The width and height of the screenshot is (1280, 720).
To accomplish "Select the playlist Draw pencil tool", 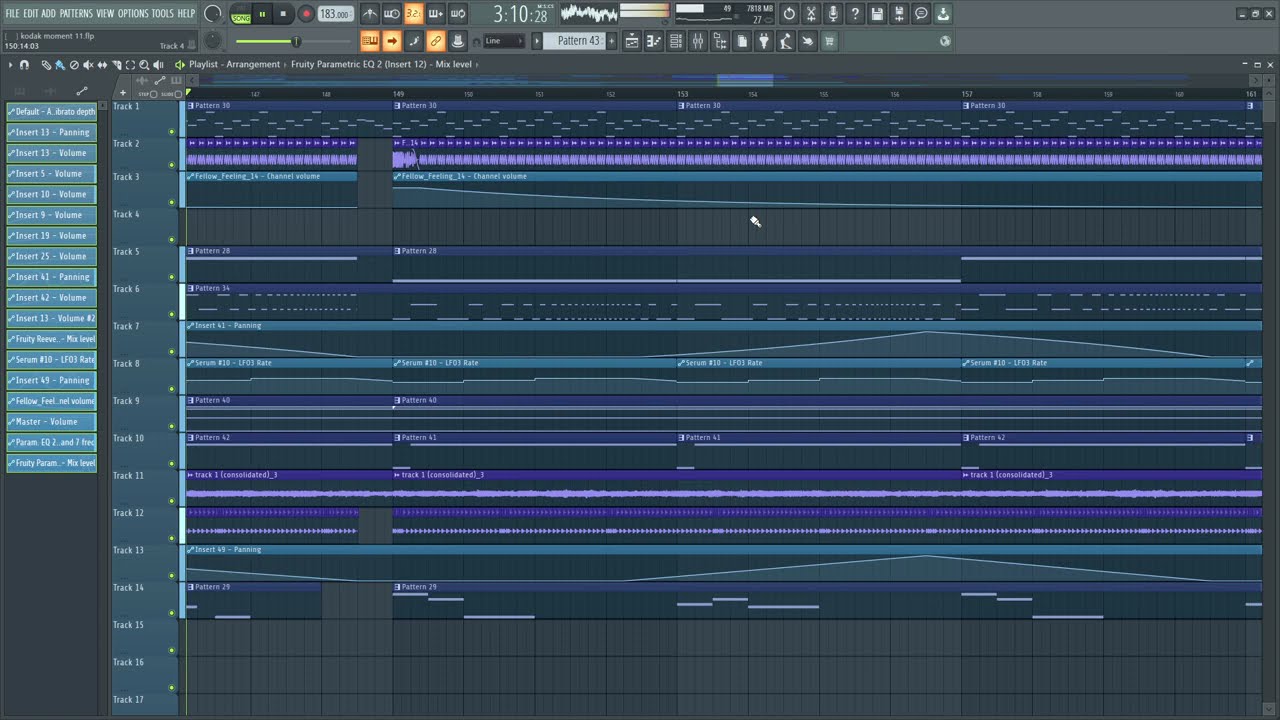I will 46,64.
